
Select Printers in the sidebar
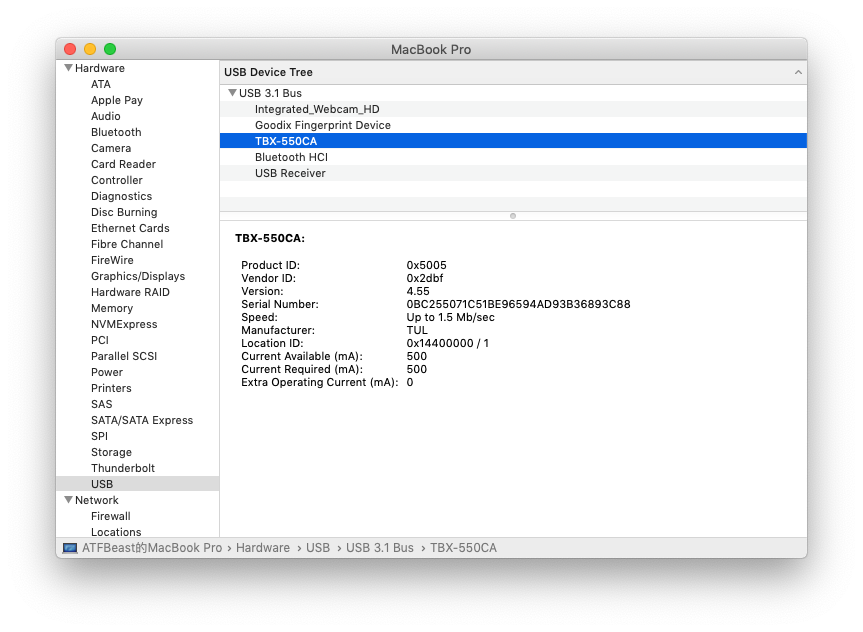pyautogui.click(x=111, y=388)
